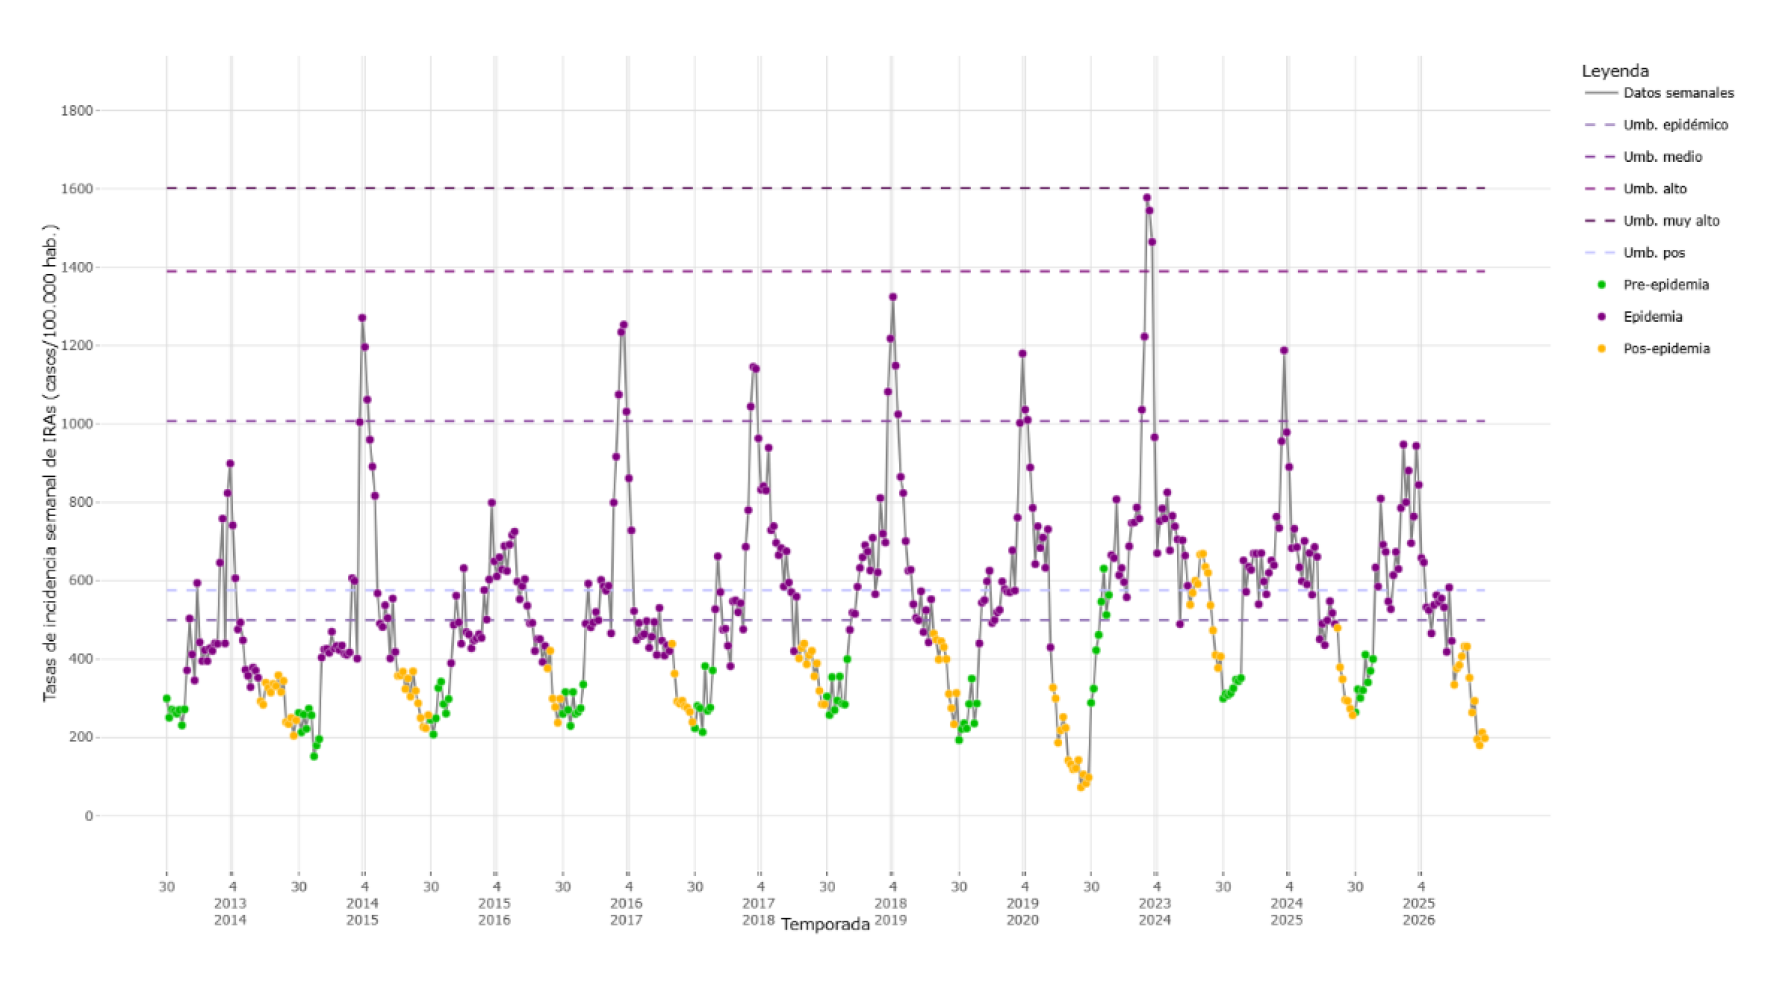Click the 1000 y-axis tick label
This screenshot has height=989, width=1780.
click(77, 424)
